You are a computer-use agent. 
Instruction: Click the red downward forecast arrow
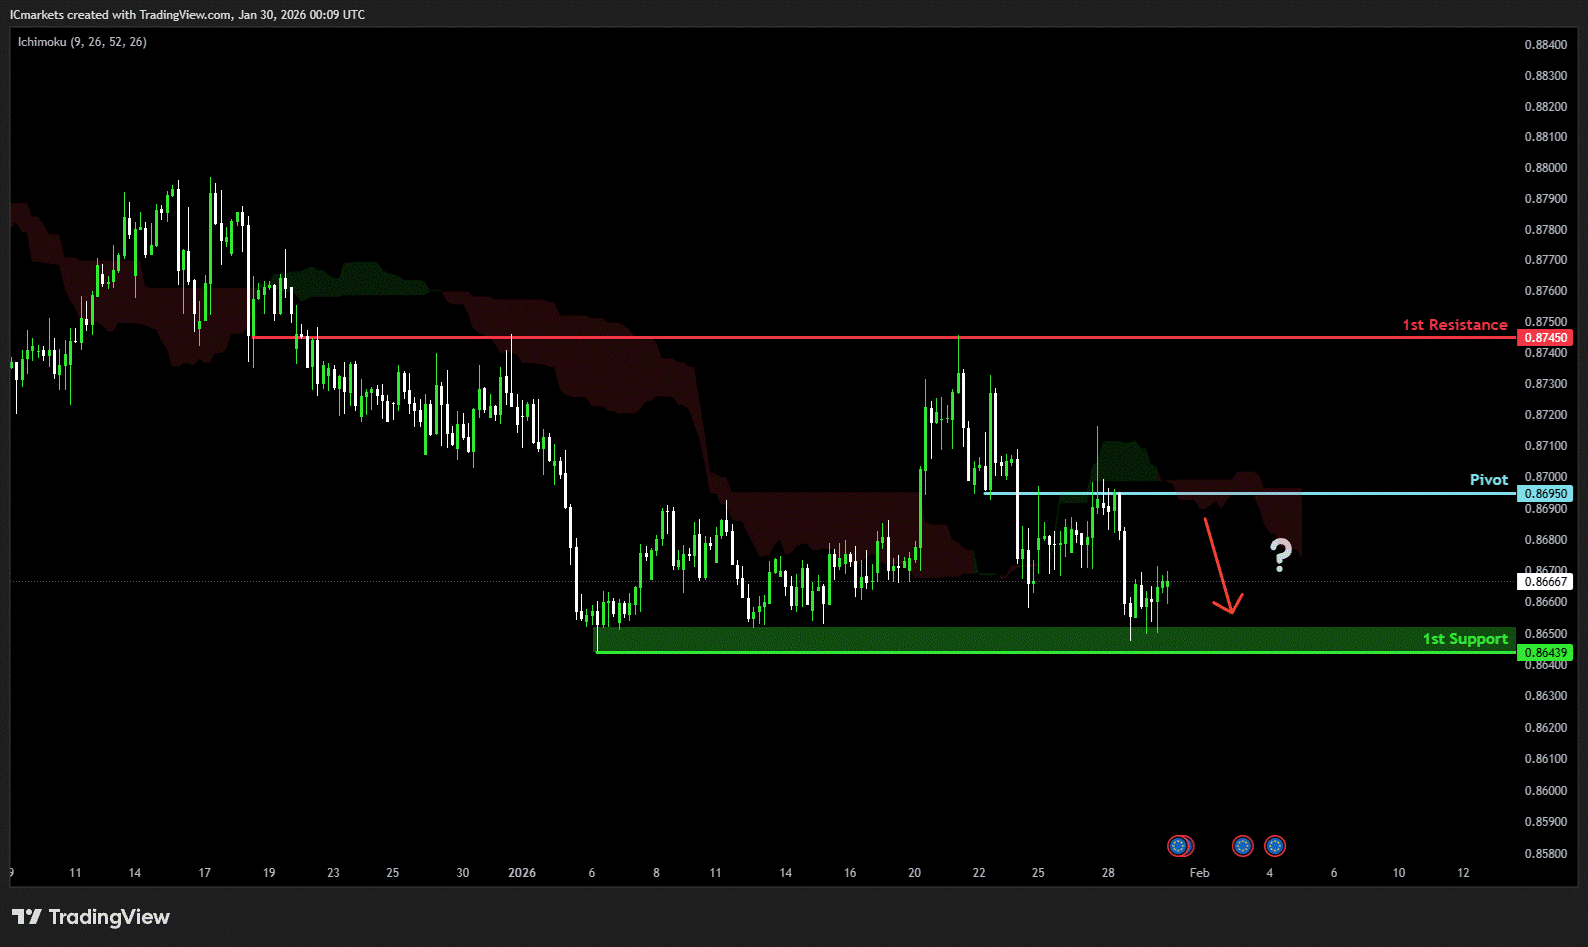1220,565
